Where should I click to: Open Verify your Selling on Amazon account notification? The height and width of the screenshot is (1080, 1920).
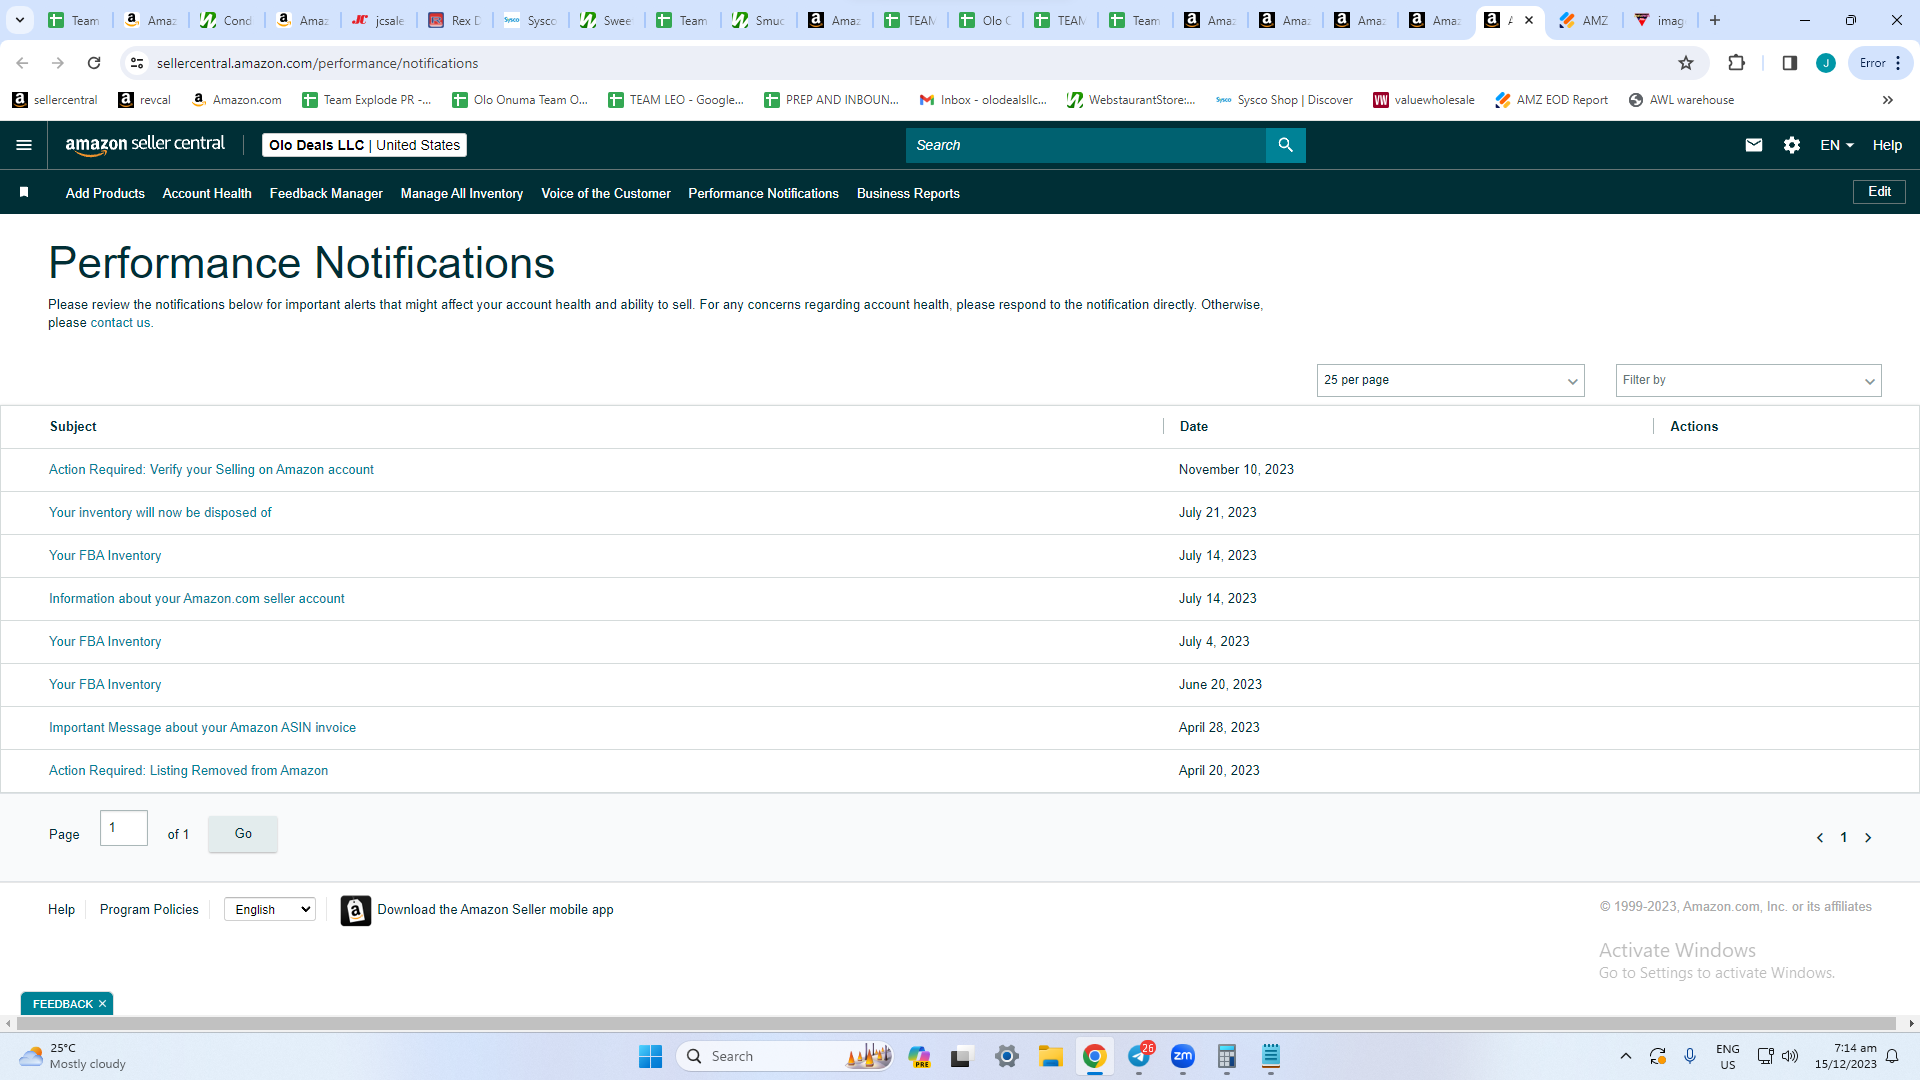coord(211,470)
